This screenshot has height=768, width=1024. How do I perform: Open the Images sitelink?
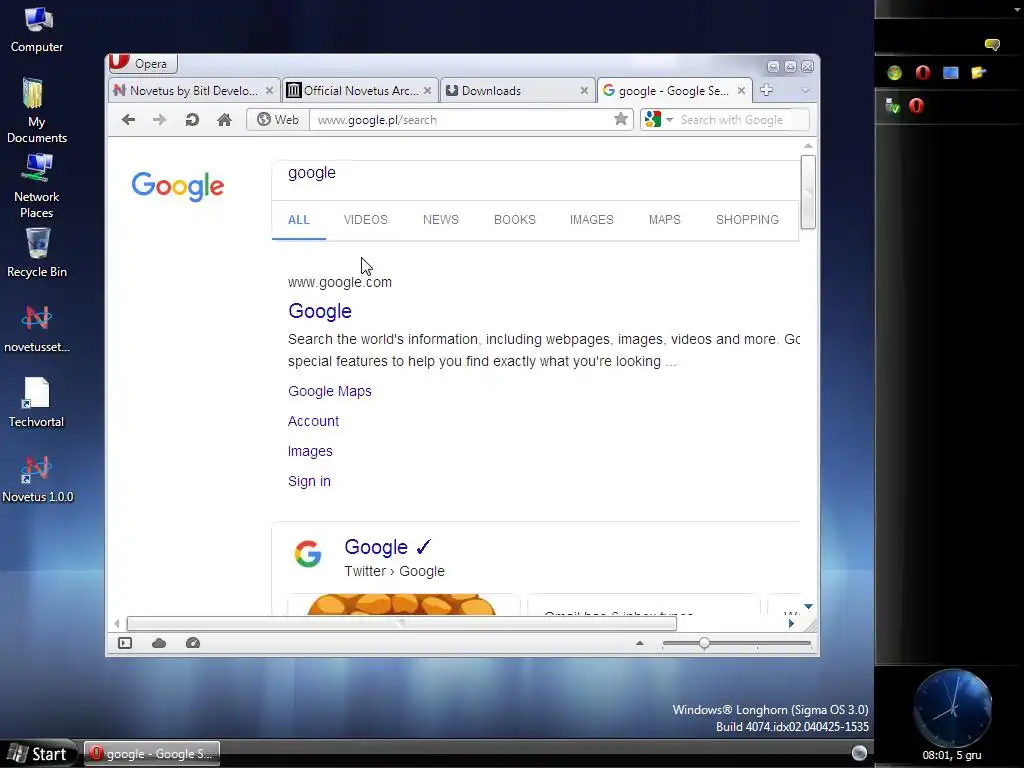[x=310, y=451]
